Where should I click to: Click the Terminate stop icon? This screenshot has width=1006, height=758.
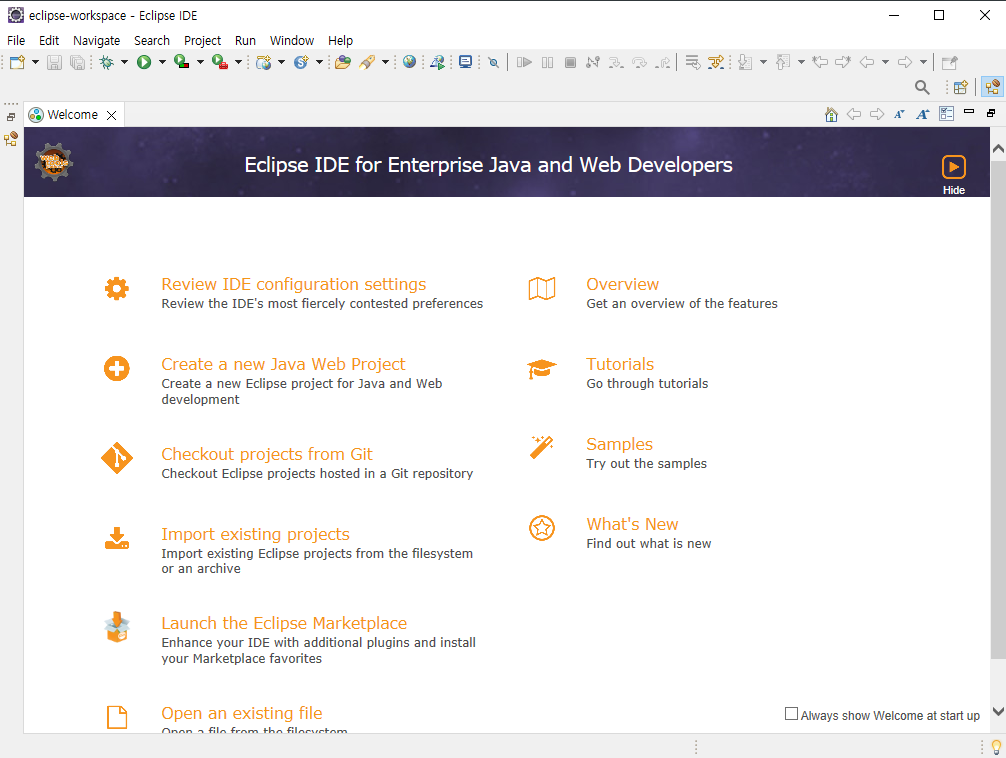point(570,62)
